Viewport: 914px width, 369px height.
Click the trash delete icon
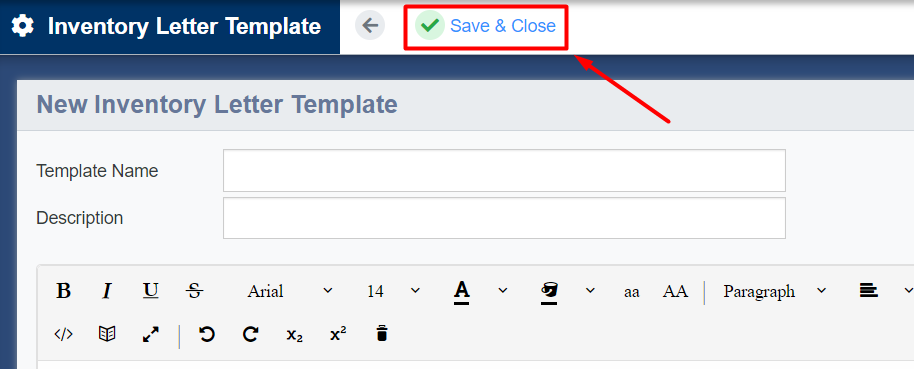382,334
